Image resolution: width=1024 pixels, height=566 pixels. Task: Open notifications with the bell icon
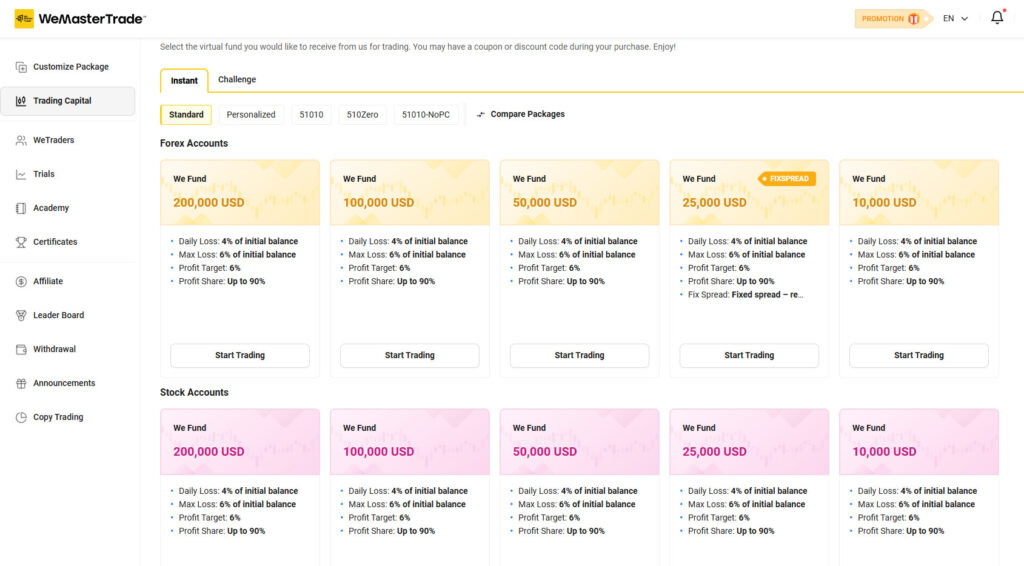point(997,18)
